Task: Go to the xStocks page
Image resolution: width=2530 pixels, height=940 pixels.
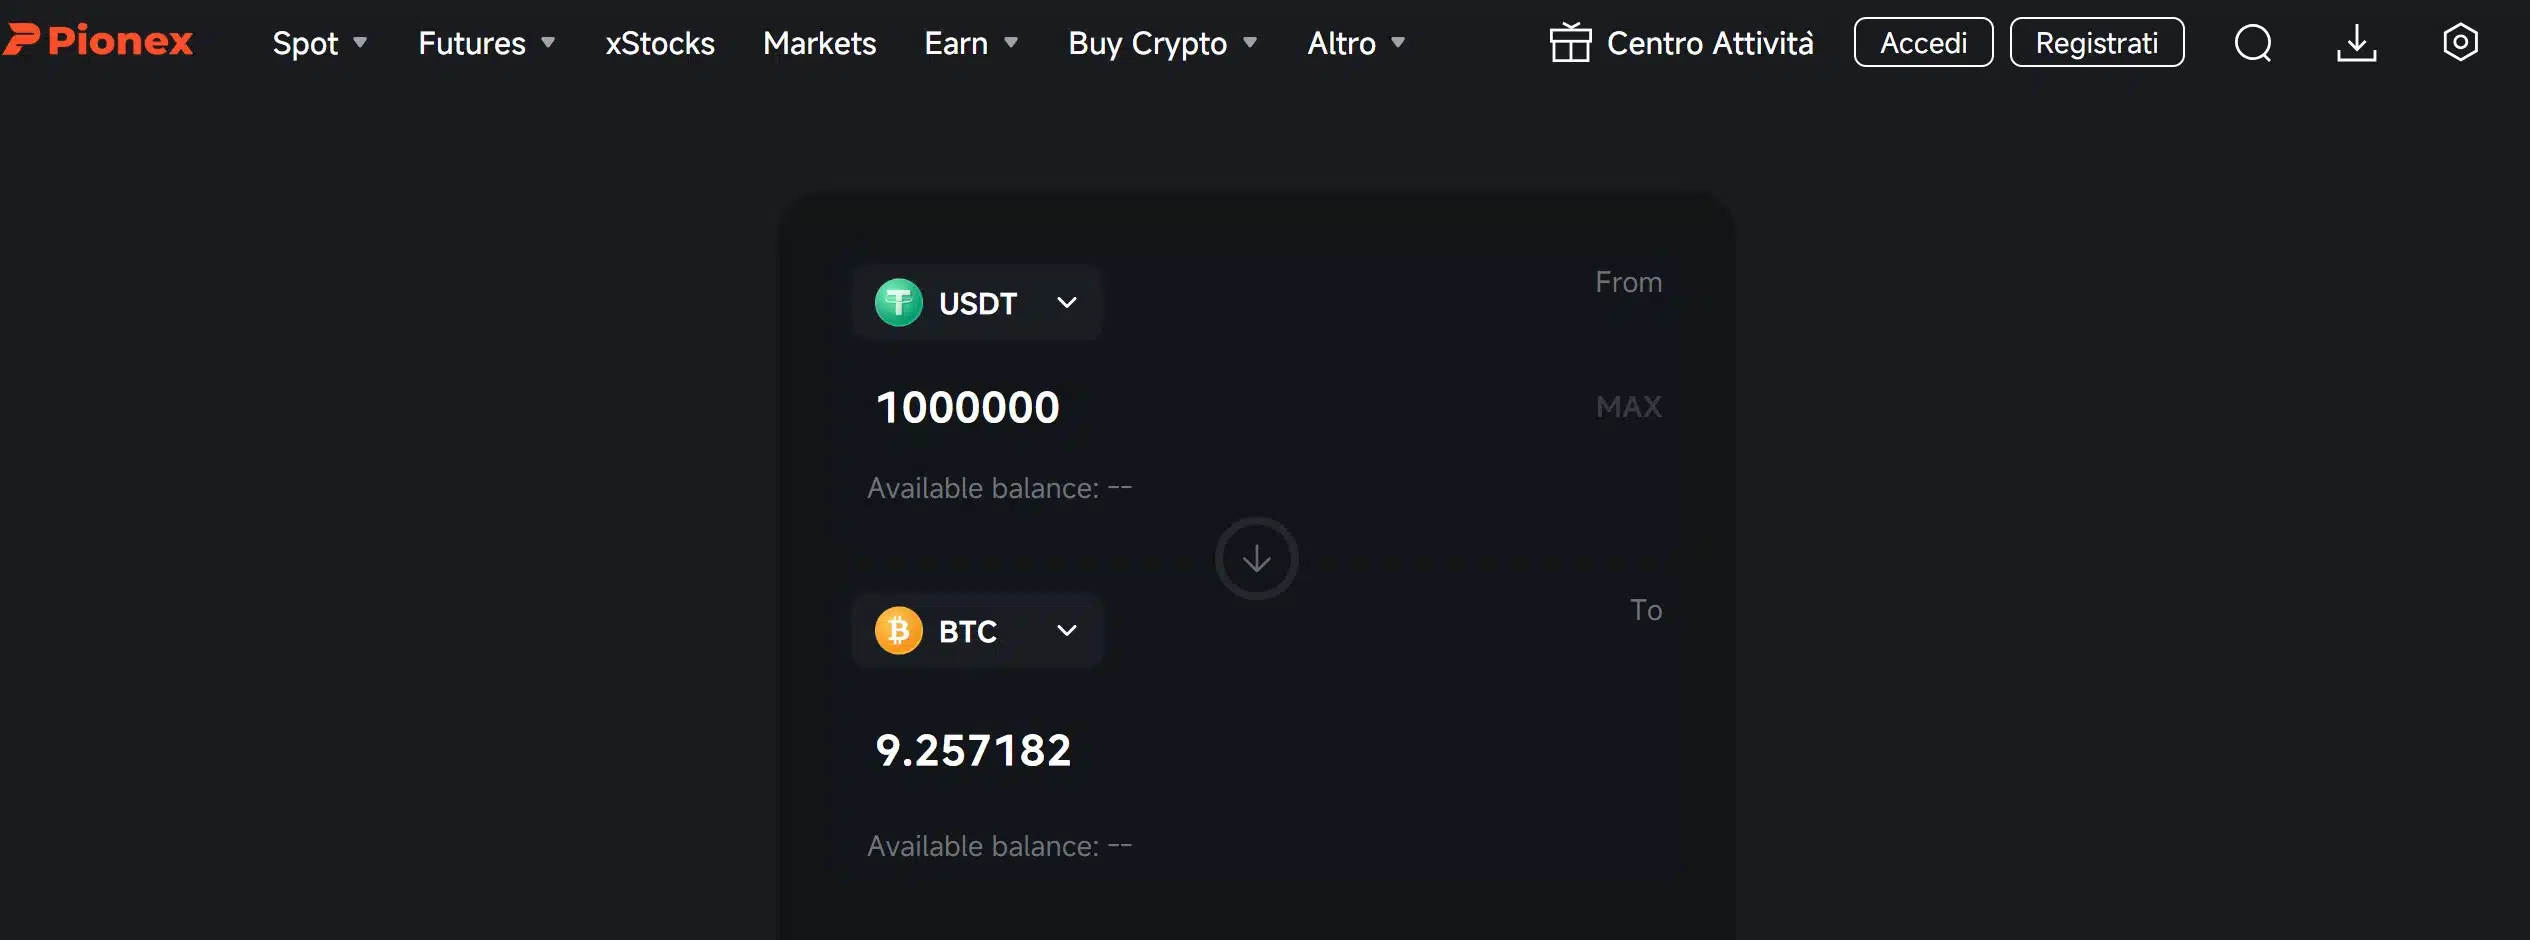Action: coord(660,43)
